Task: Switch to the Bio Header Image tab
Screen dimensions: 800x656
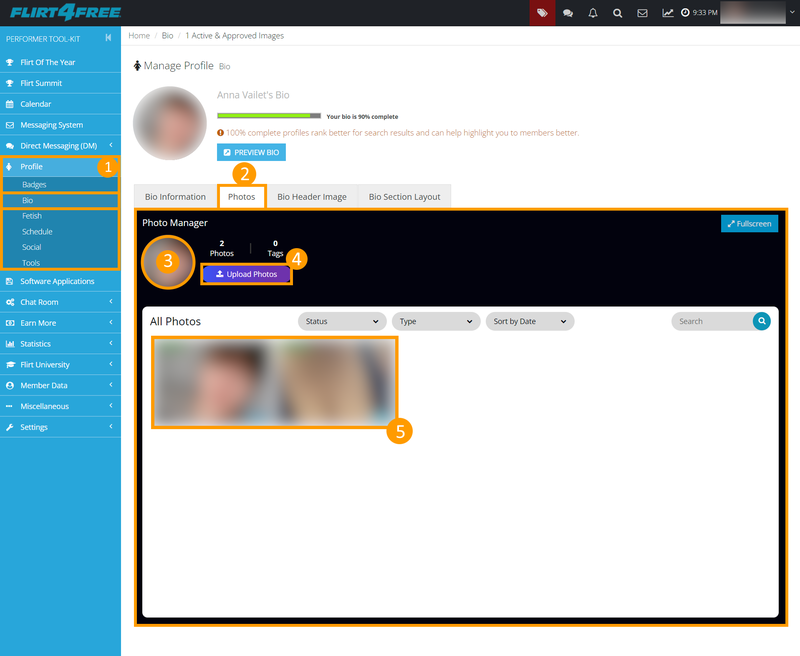Action: point(311,196)
